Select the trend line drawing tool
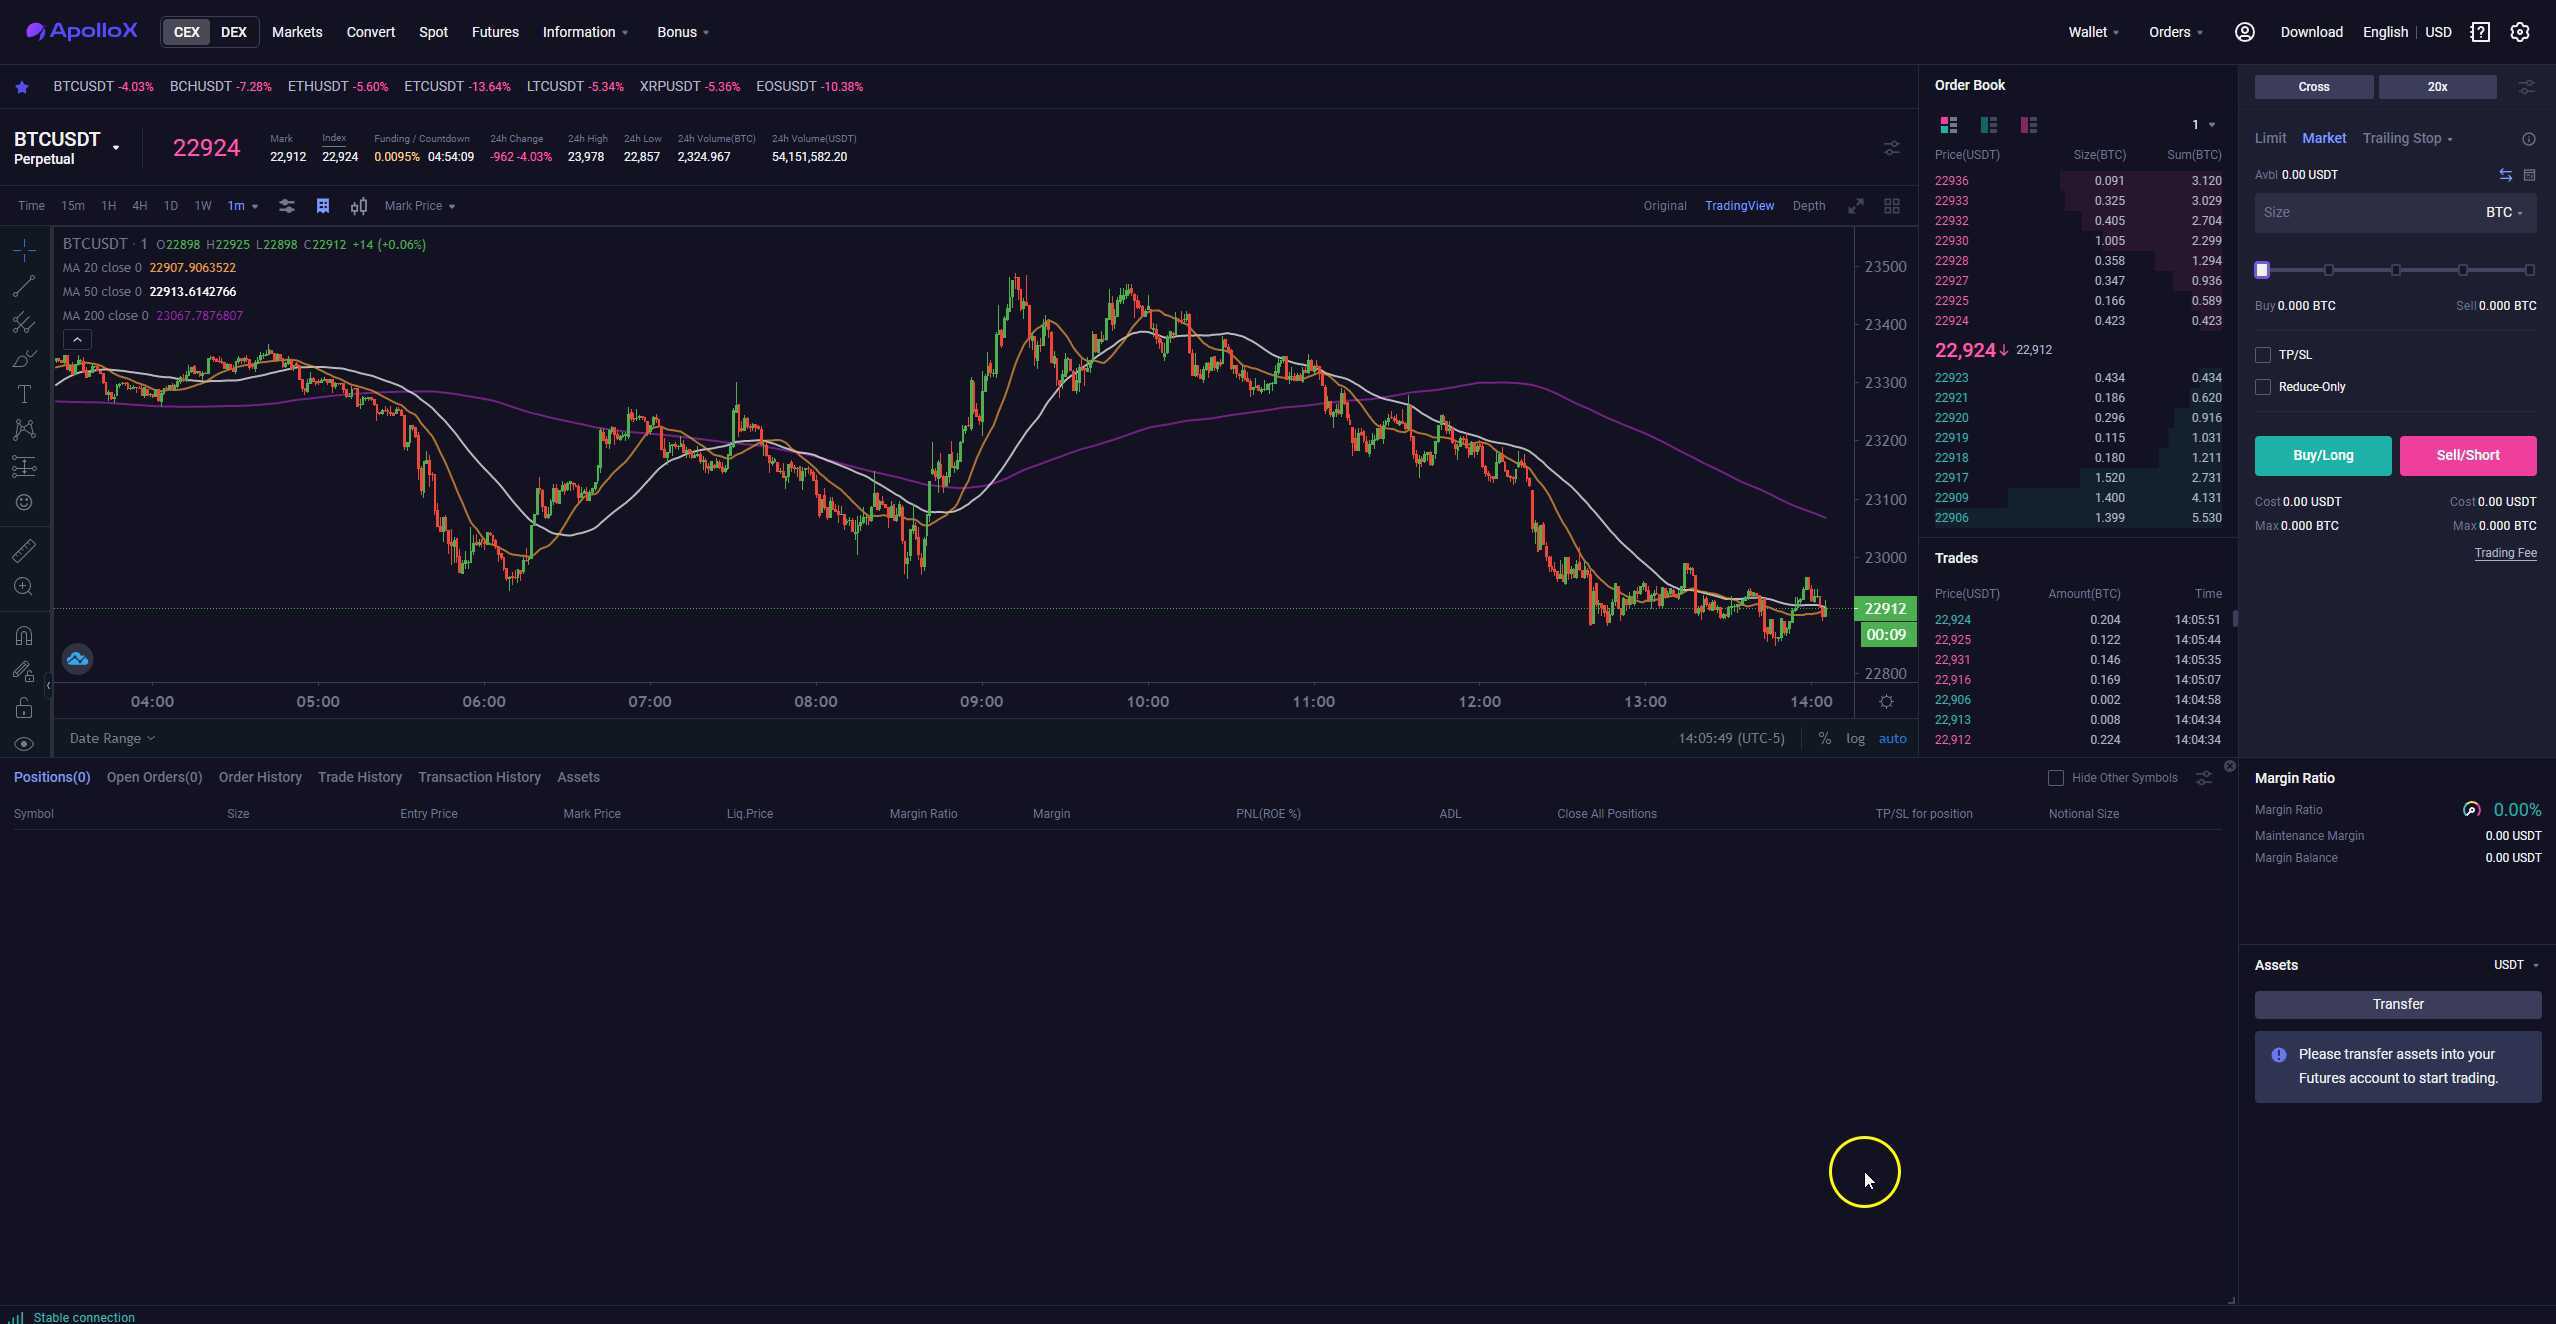Screen dimensions: 2556x1324 [24, 287]
